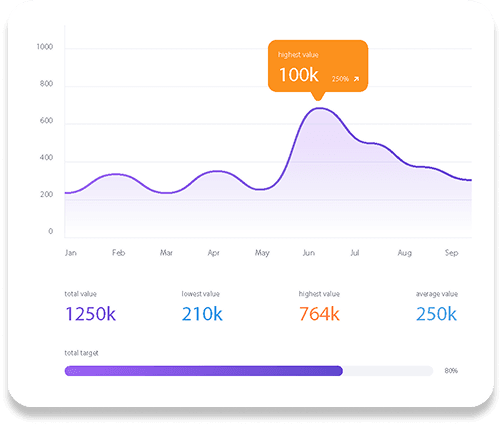The width and height of the screenshot is (502, 425).
Task: Click the peak of the purple curve
Action: click(x=319, y=108)
